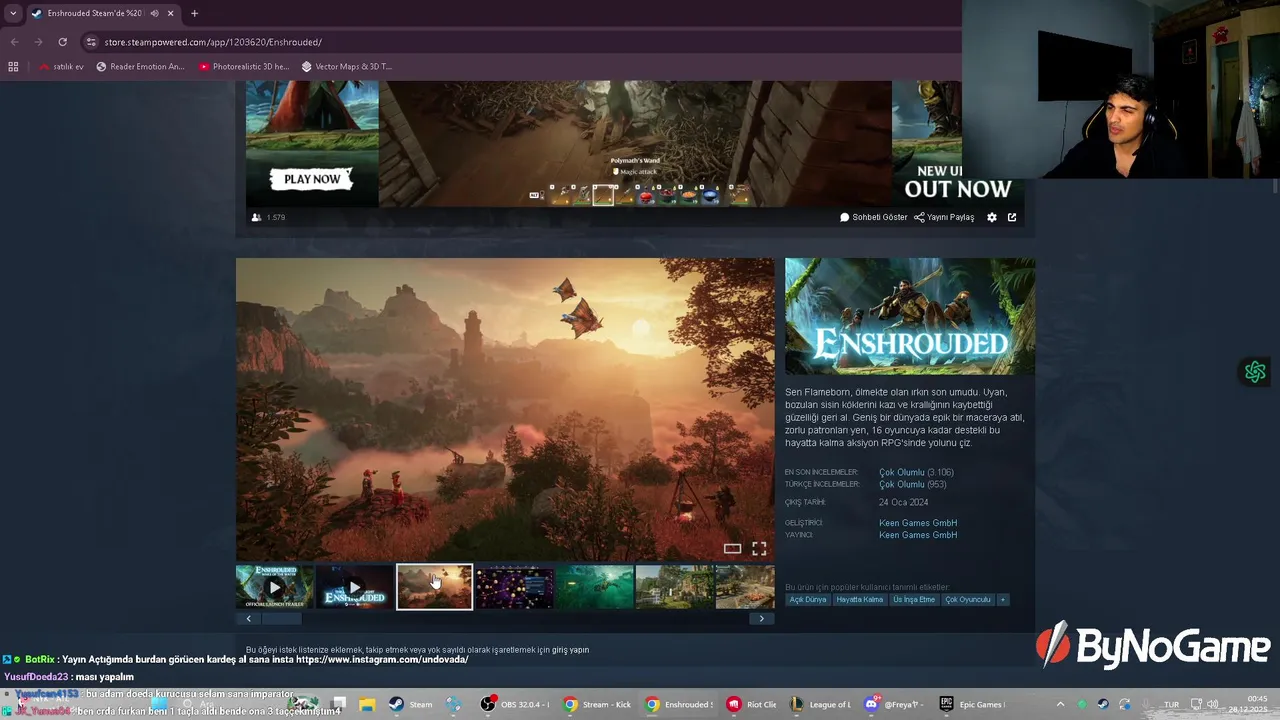The width and height of the screenshot is (1280, 720).
Task: Open the tab search dropdown
Action: (x=13, y=13)
